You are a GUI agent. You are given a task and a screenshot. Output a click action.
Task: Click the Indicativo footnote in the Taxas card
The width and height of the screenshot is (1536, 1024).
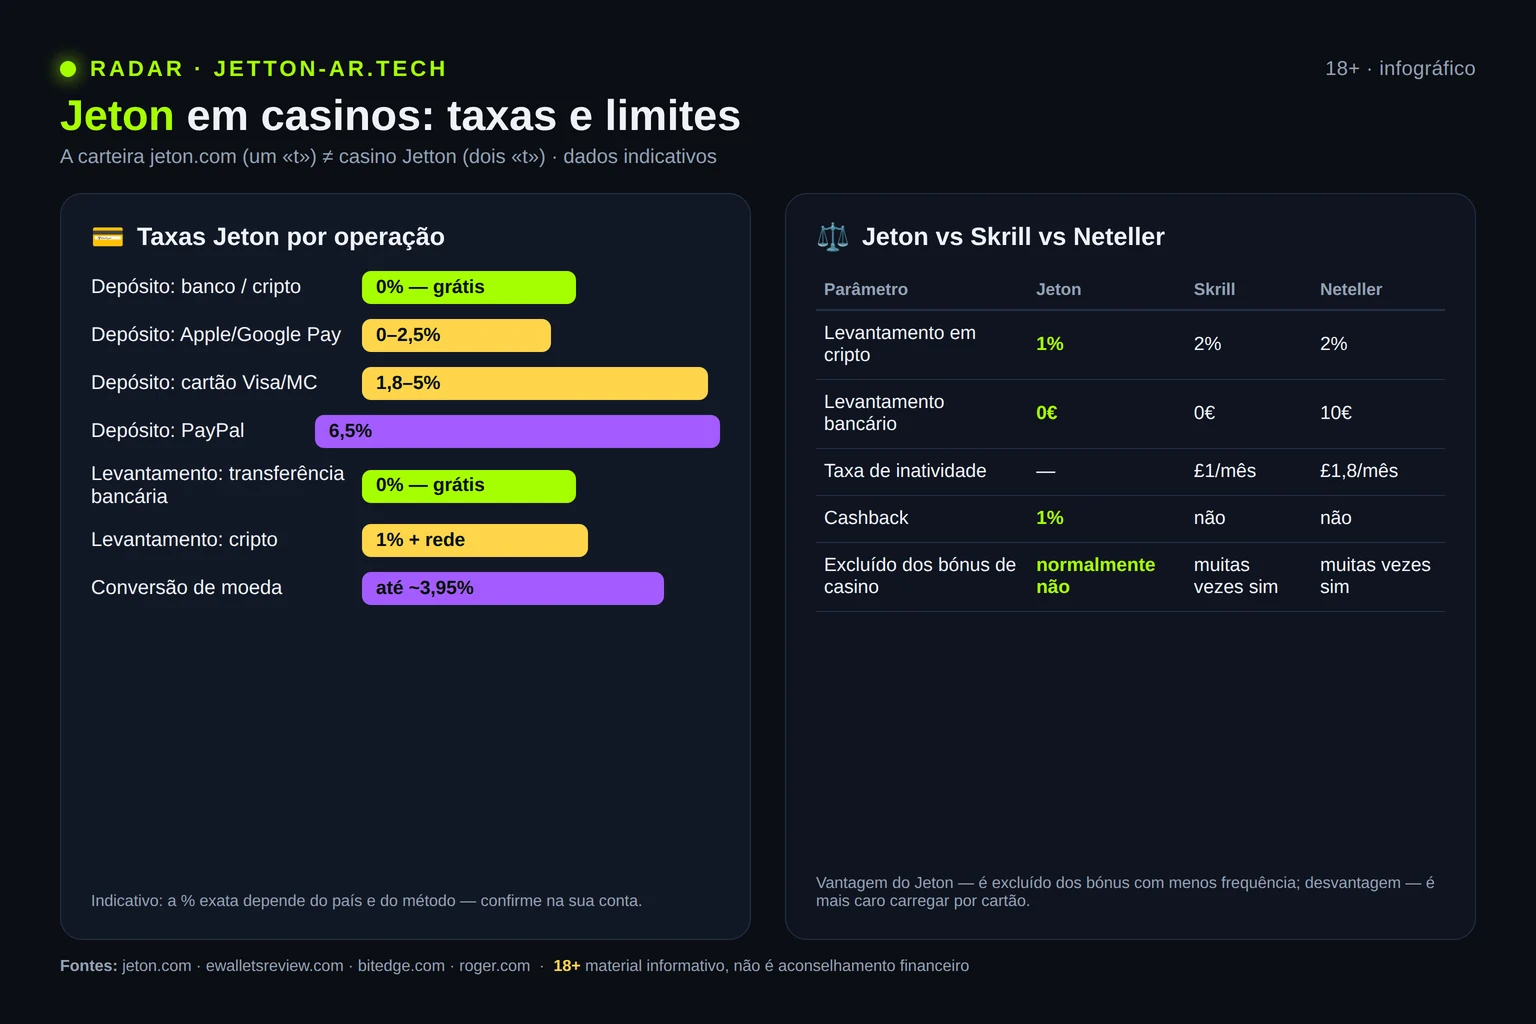(366, 901)
